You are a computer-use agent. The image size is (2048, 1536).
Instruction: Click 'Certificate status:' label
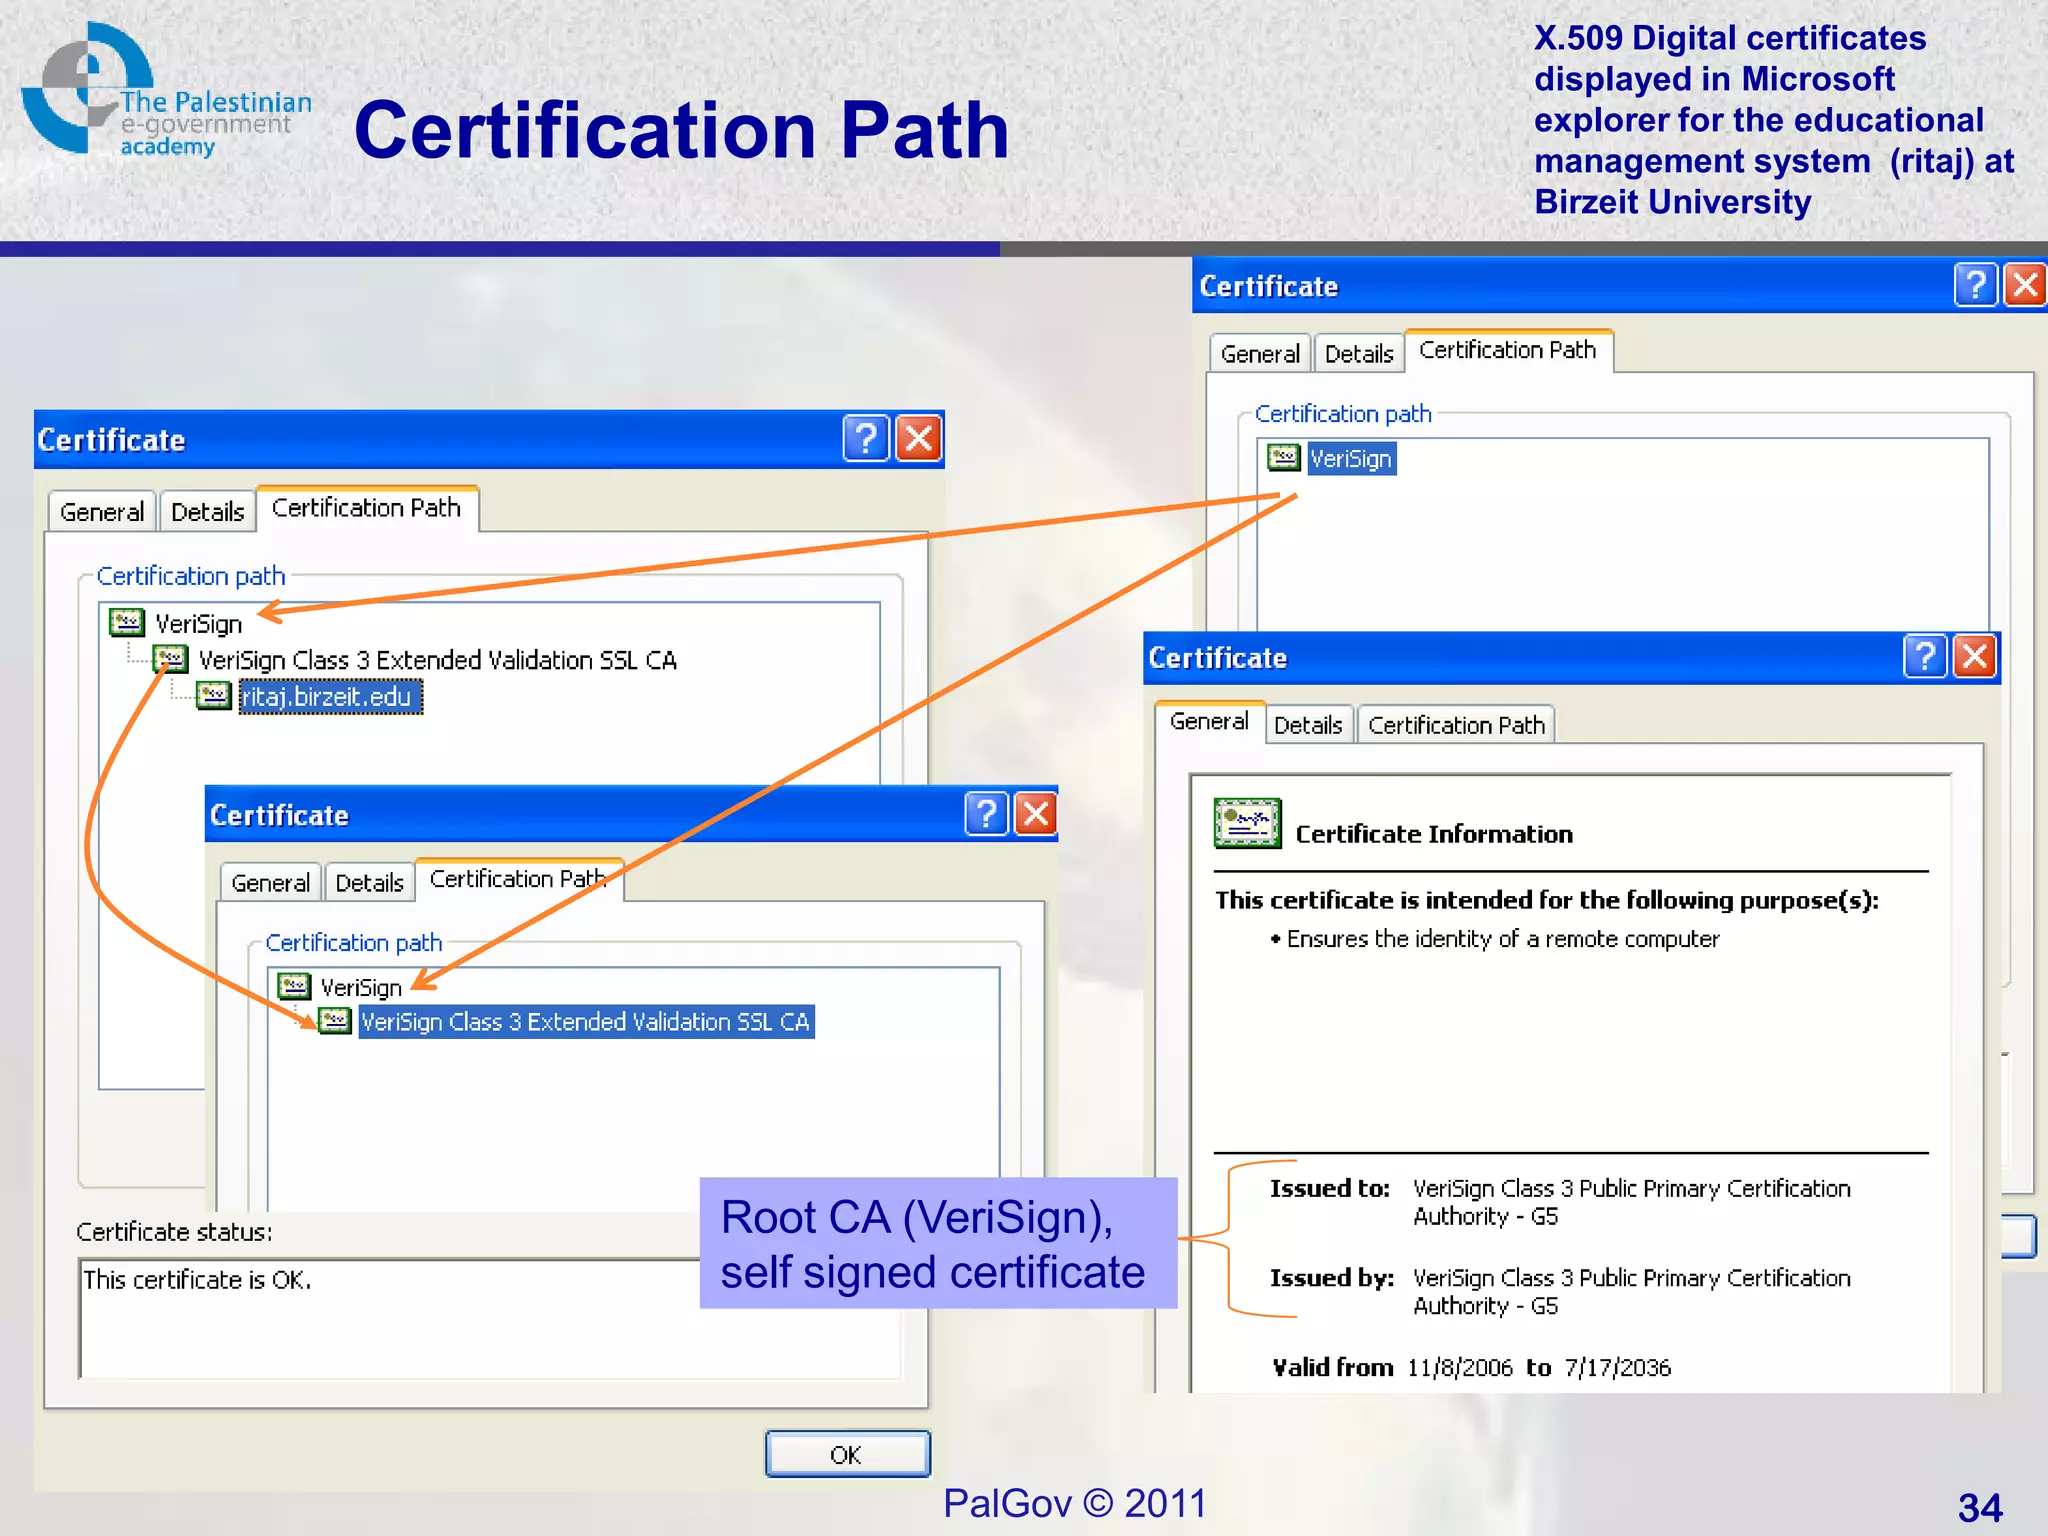coord(174,1232)
